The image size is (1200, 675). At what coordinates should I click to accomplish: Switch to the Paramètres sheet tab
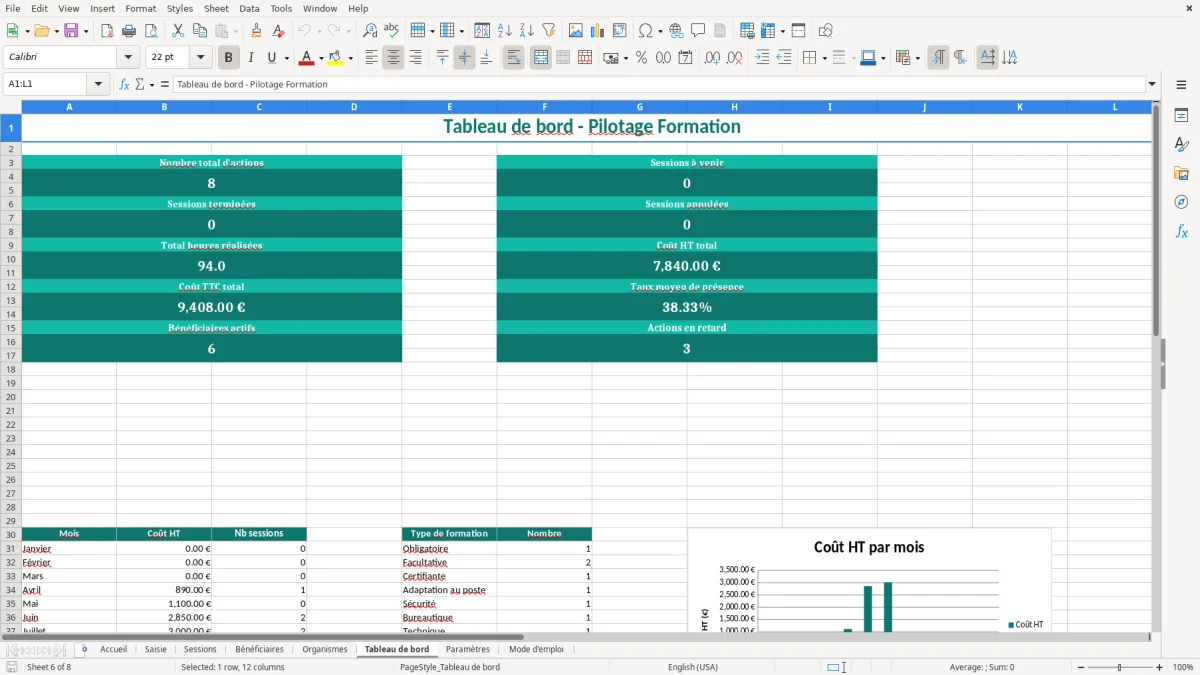[x=468, y=649]
